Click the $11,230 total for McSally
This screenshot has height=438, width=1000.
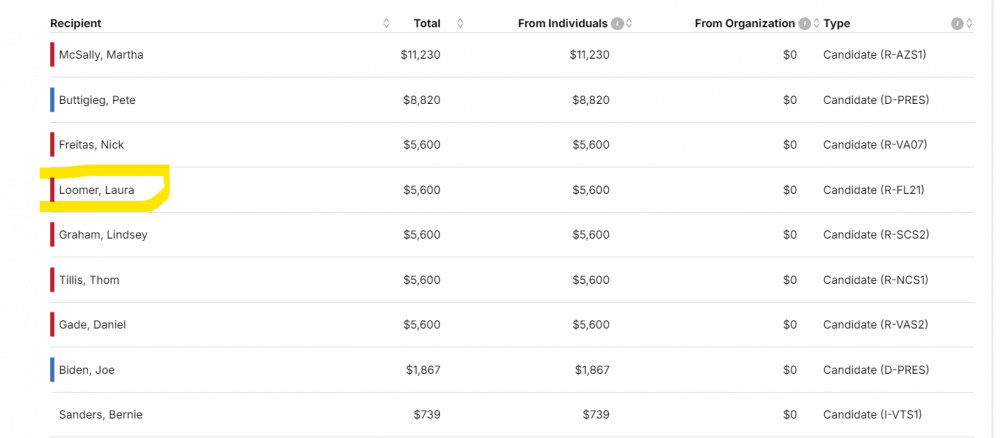point(420,55)
